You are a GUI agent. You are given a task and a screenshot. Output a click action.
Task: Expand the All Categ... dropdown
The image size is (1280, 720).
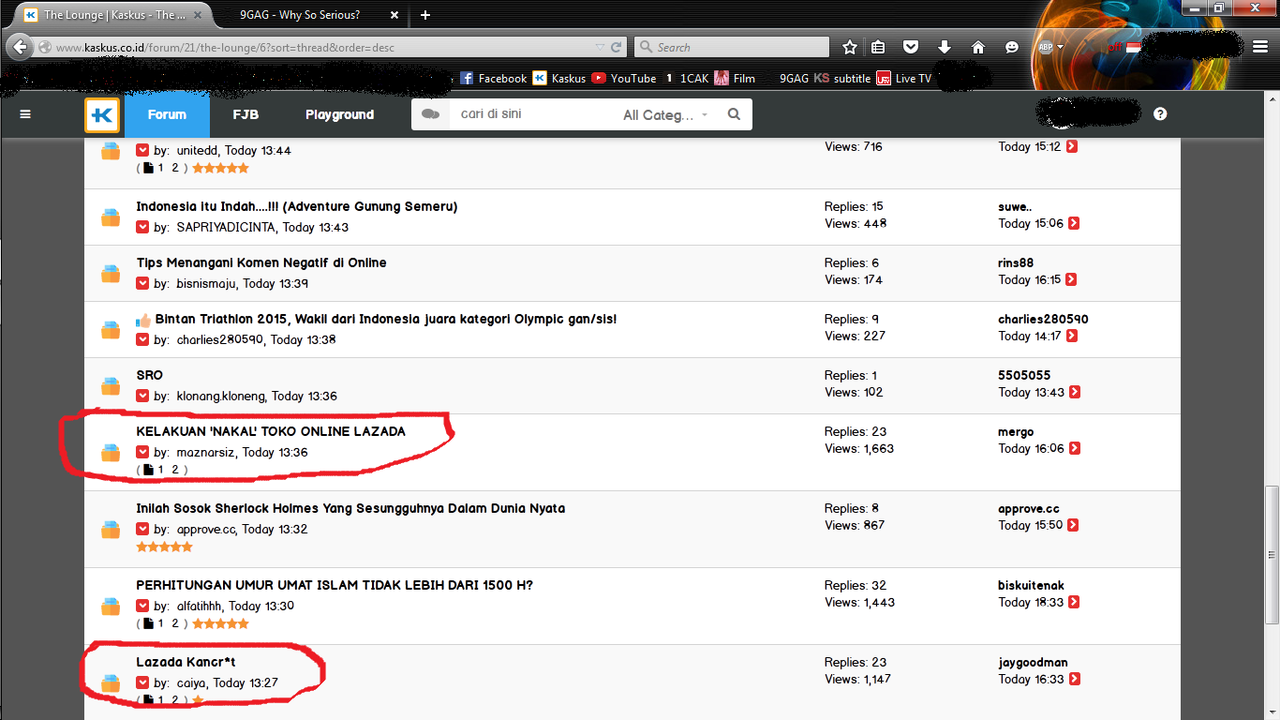665,115
